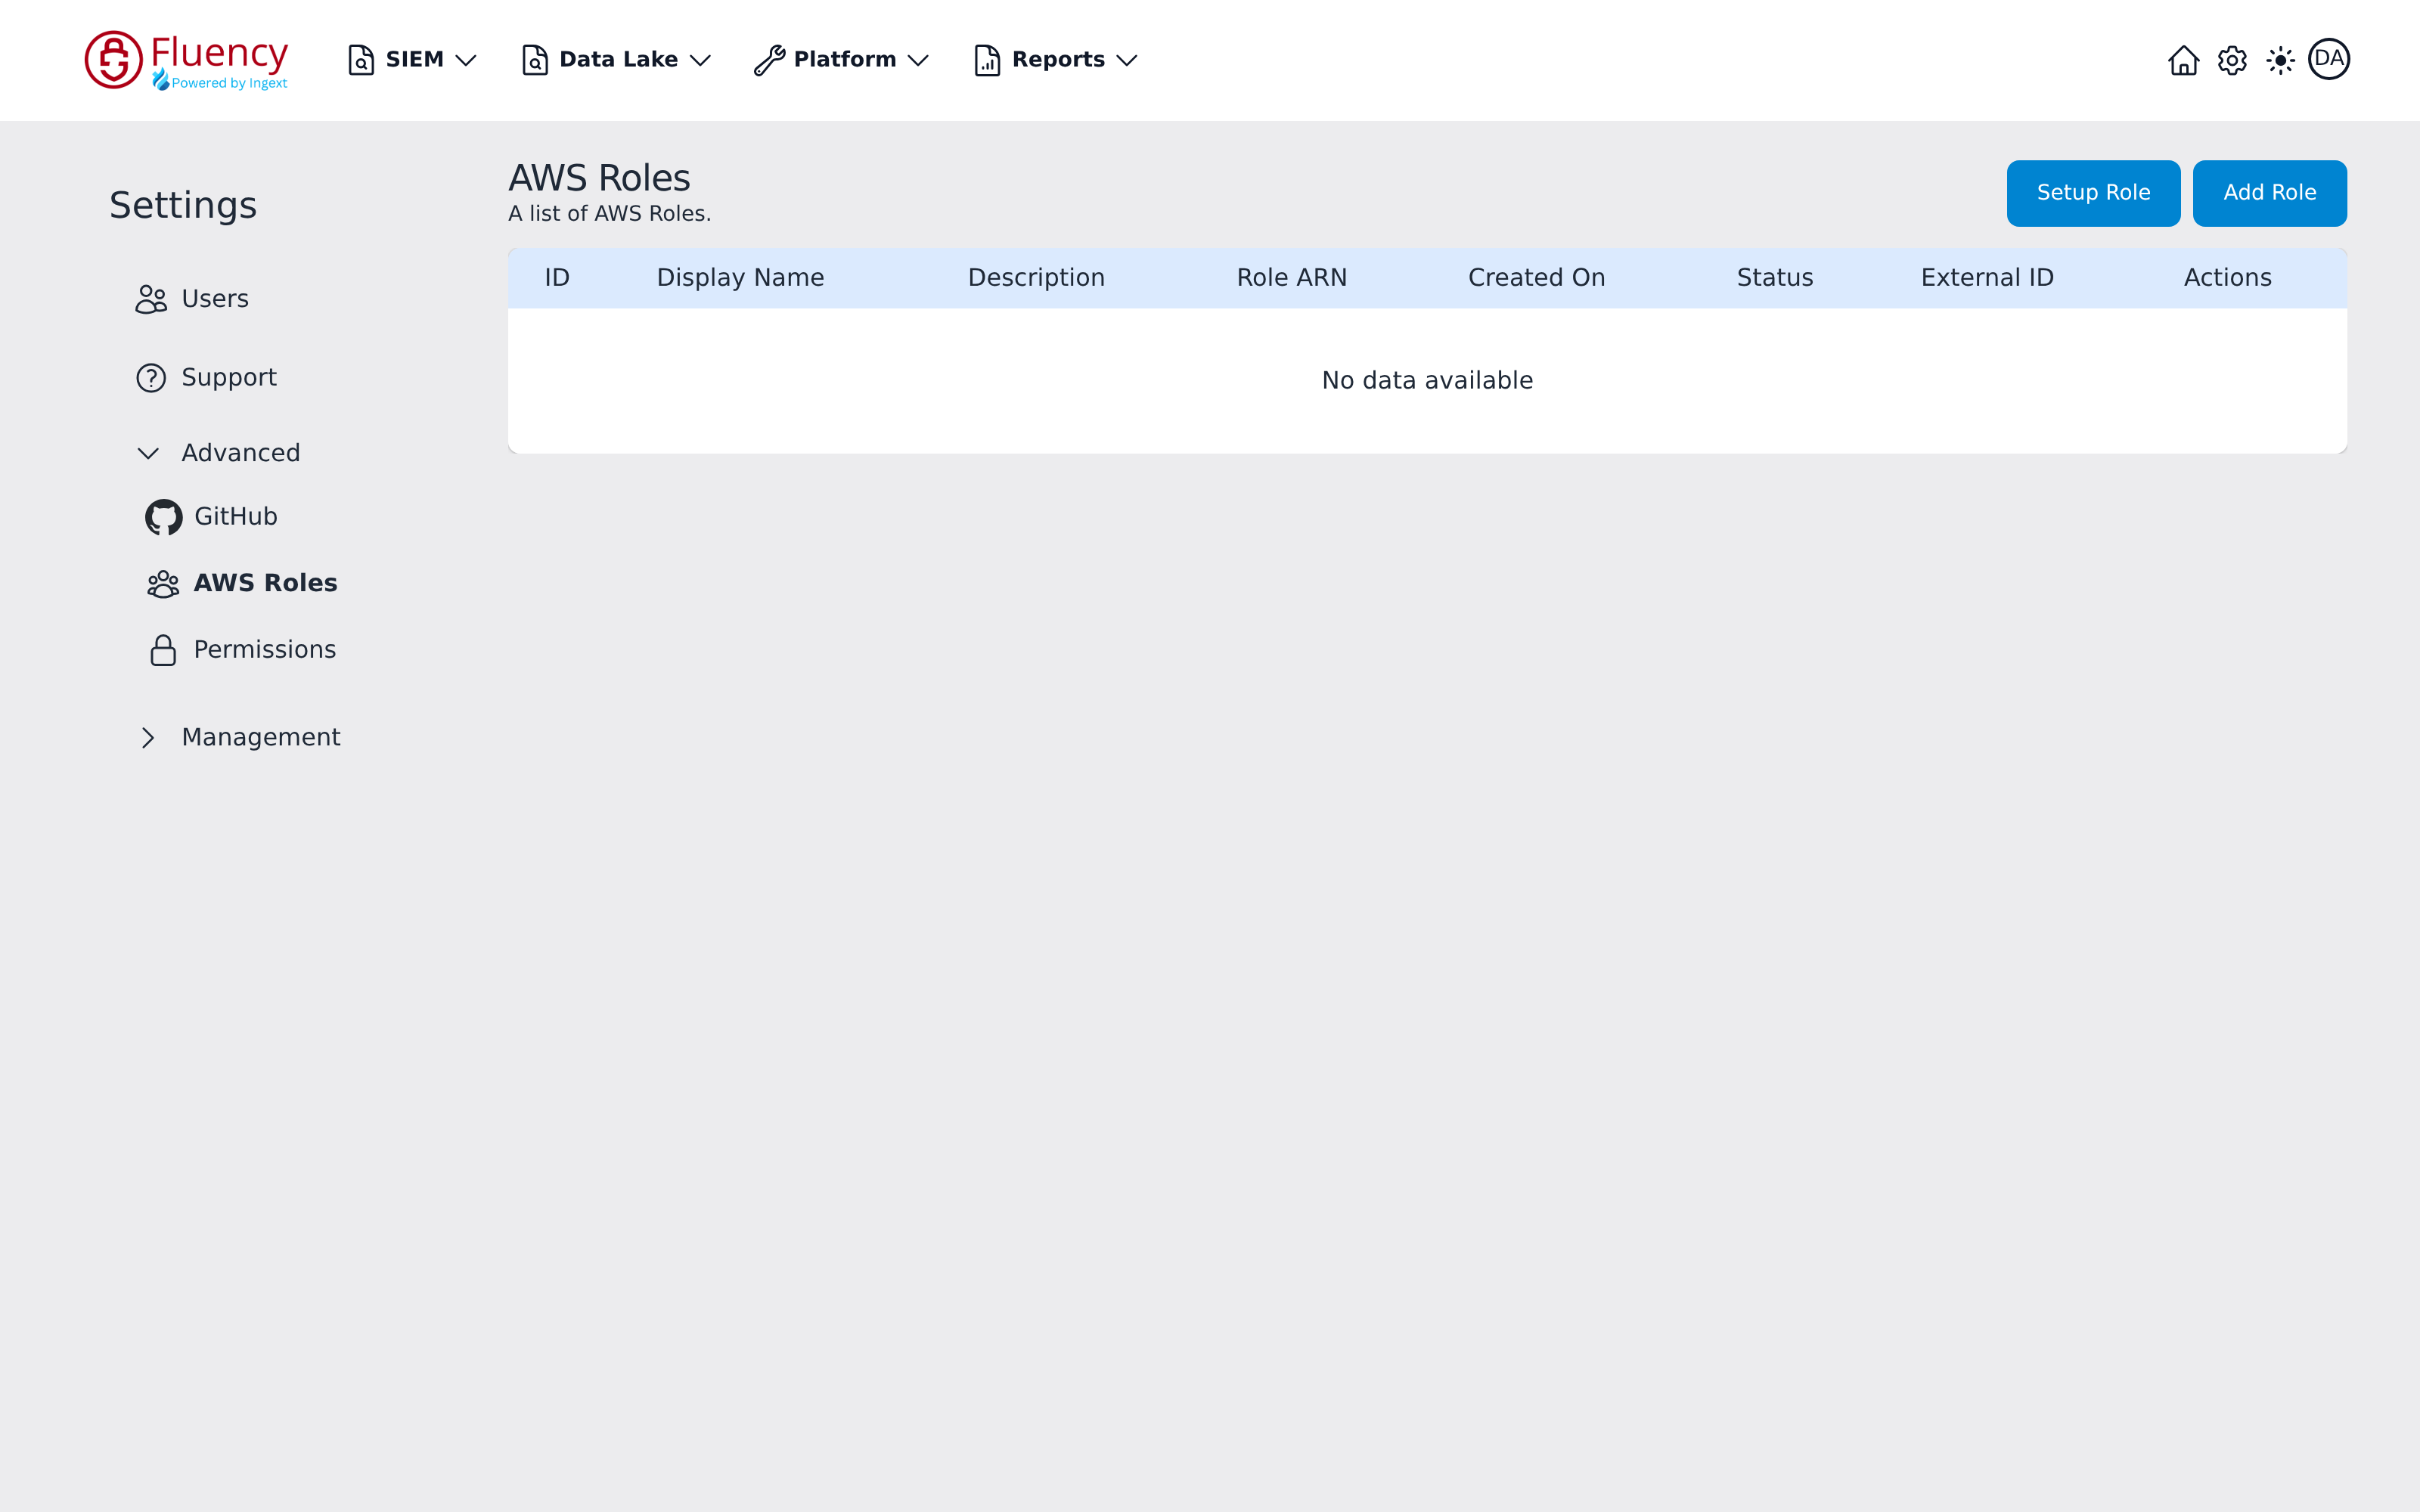Click the Fluency logo
The height and width of the screenshot is (1512, 2420).
coord(187,60)
